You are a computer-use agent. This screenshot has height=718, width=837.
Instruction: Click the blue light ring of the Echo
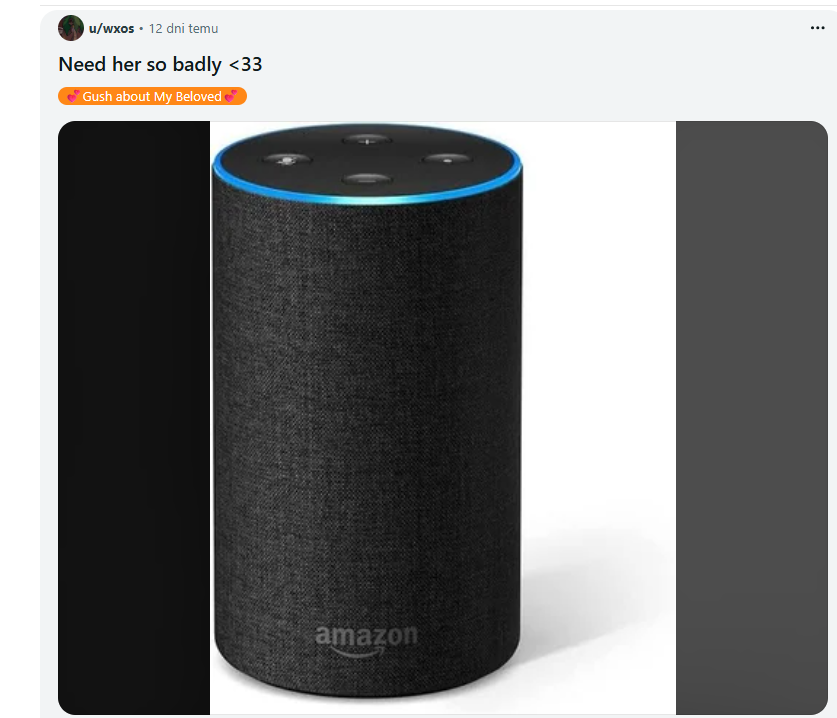(x=367, y=199)
